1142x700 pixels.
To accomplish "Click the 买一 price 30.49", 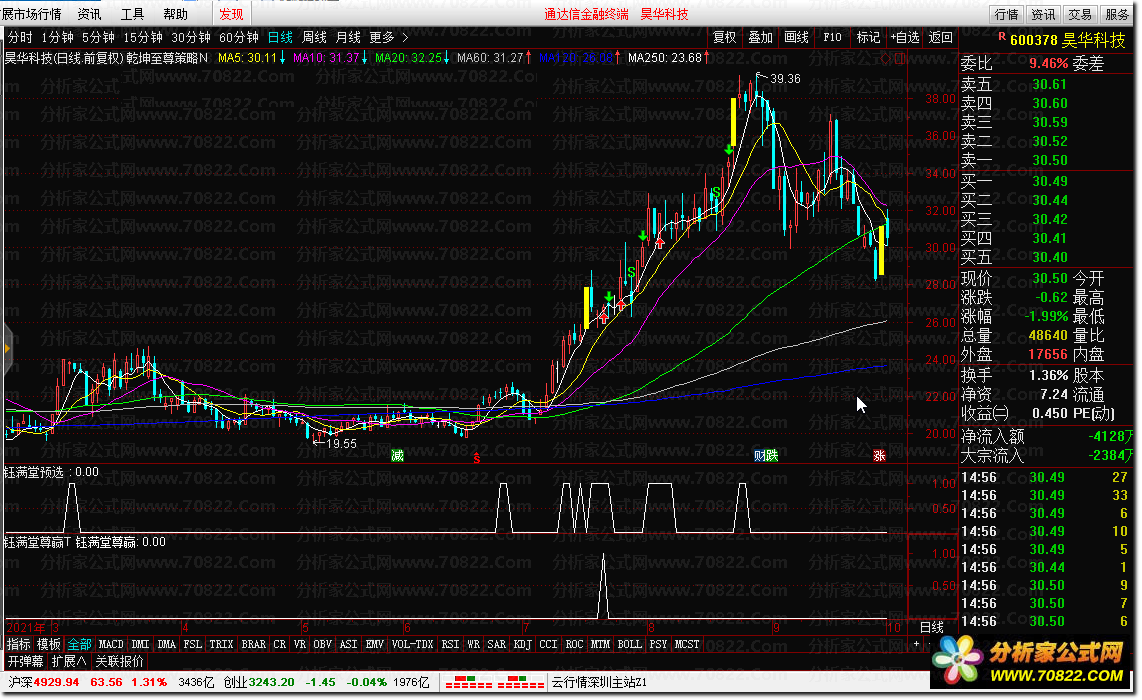I will click(1050, 181).
